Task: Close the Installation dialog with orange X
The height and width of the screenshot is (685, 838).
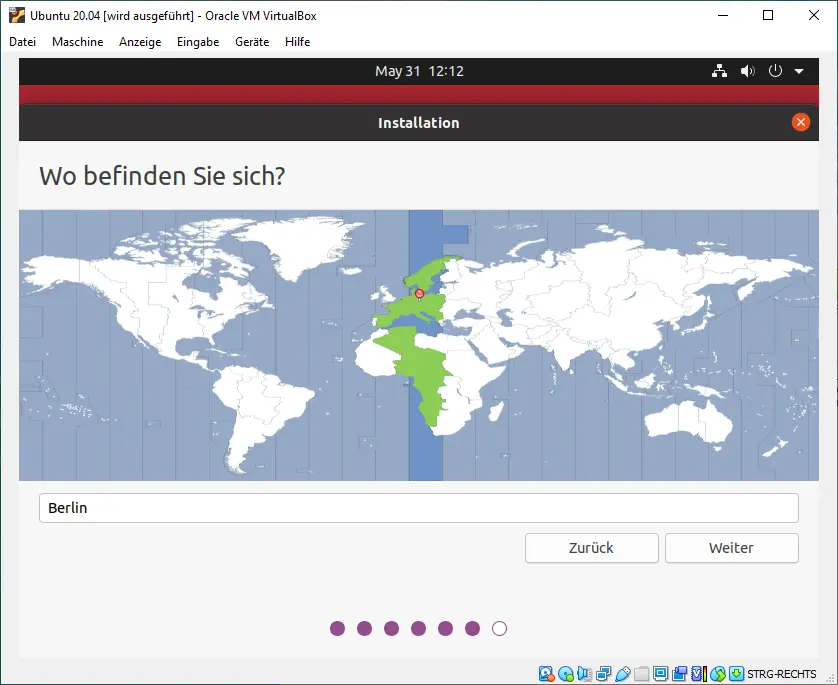Action: [800, 122]
